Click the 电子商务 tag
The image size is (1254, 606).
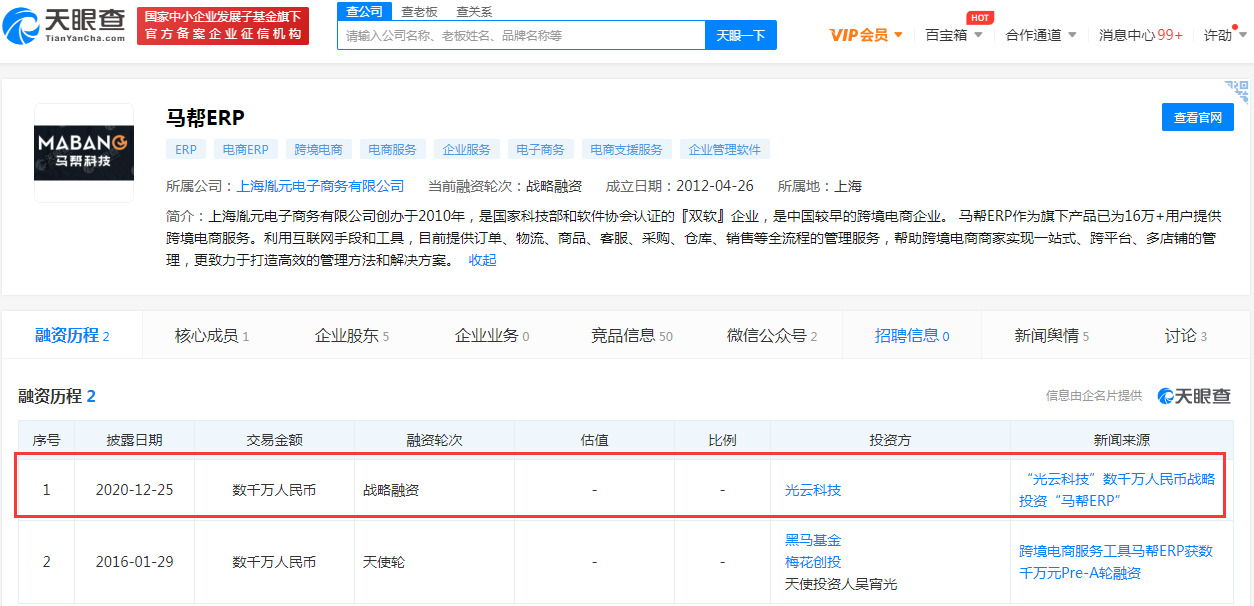pos(541,149)
